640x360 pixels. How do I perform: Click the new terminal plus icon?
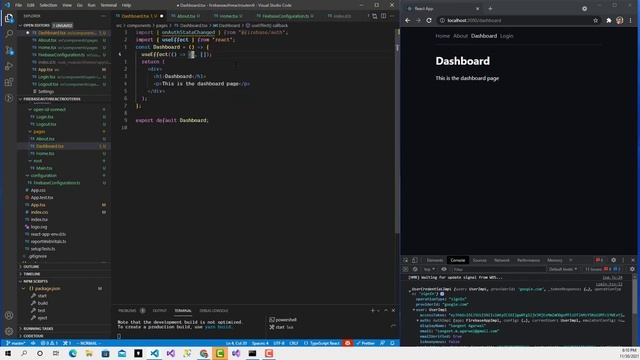372,311
